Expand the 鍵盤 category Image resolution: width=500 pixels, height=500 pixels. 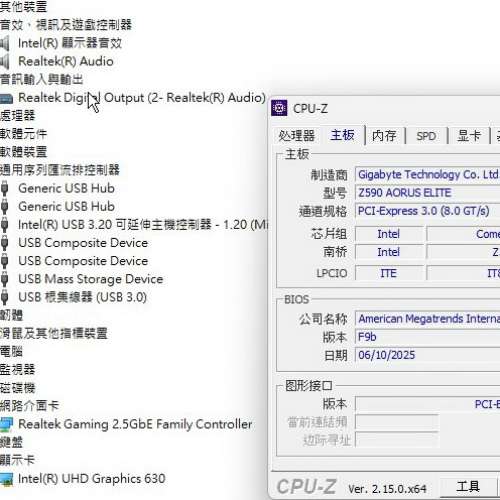11,442
